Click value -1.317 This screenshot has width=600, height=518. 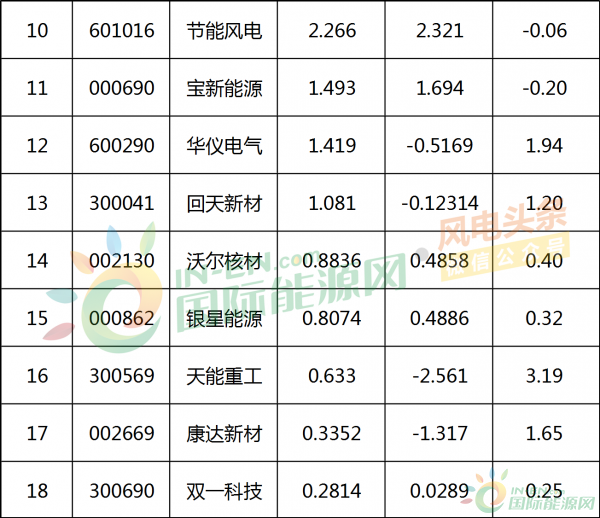tap(439, 433)
